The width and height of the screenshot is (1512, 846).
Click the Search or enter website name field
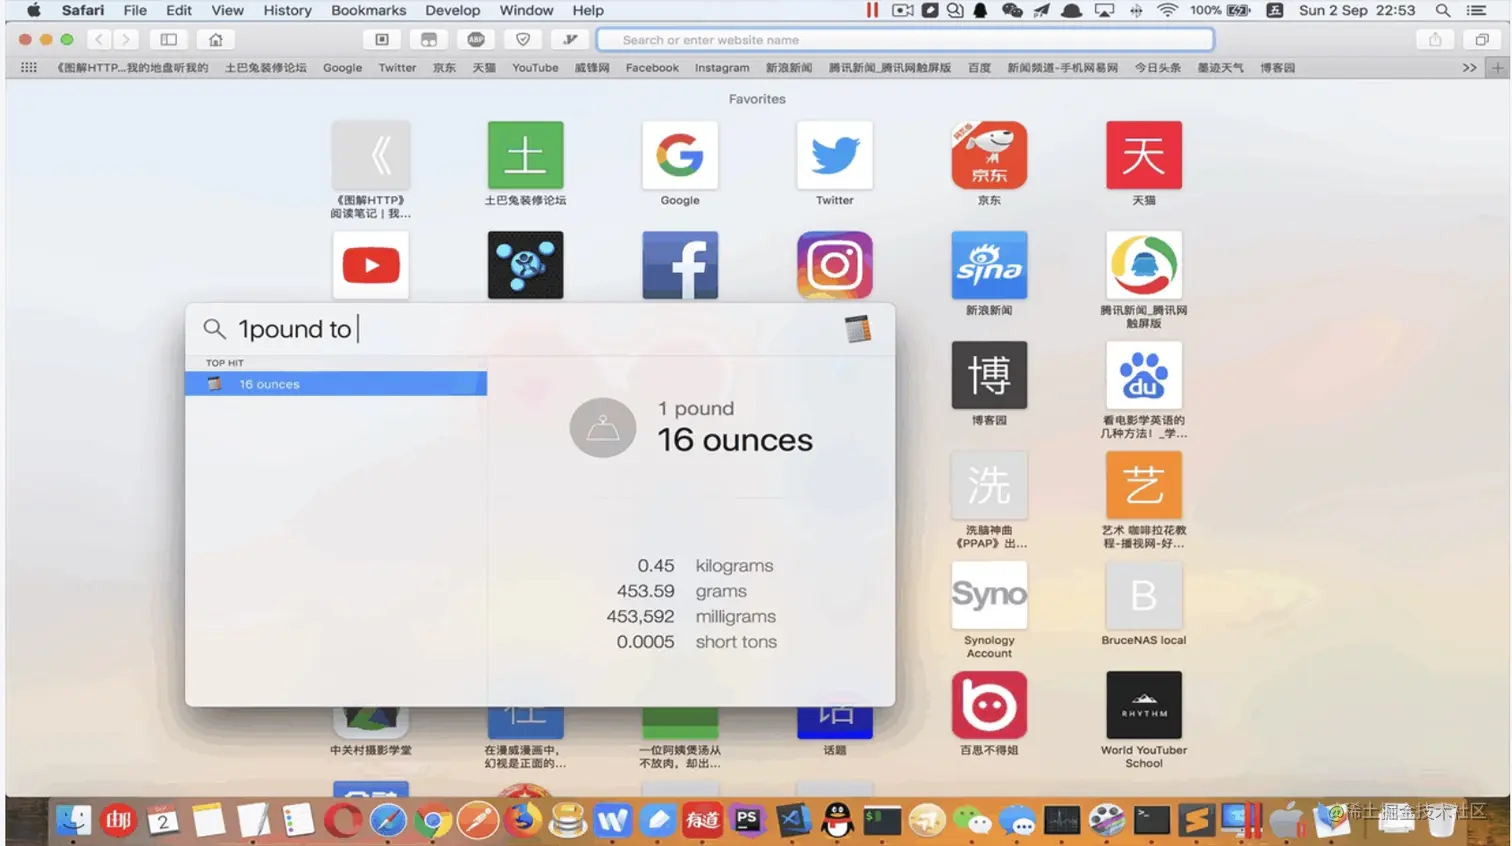pyautogui.click(x=905, y=40)
